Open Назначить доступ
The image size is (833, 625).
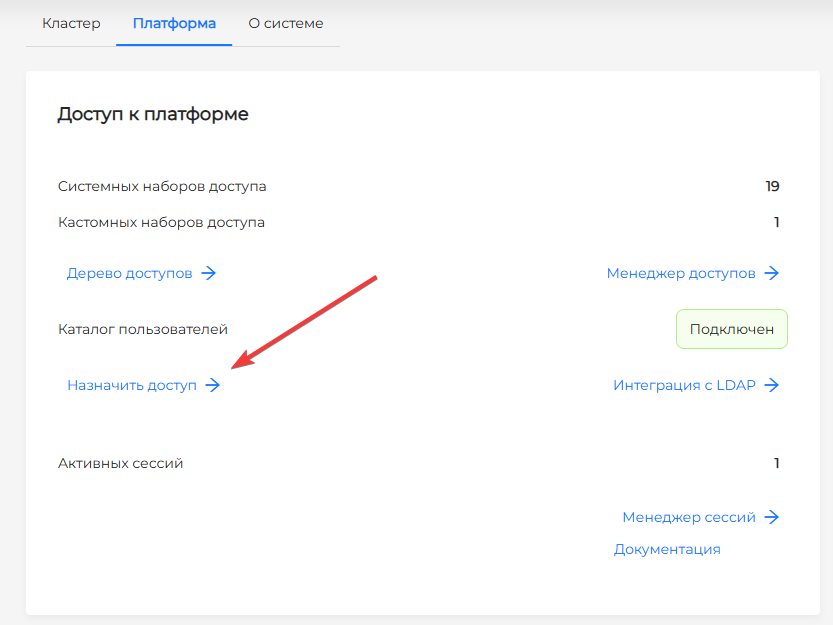click(133, 384)
